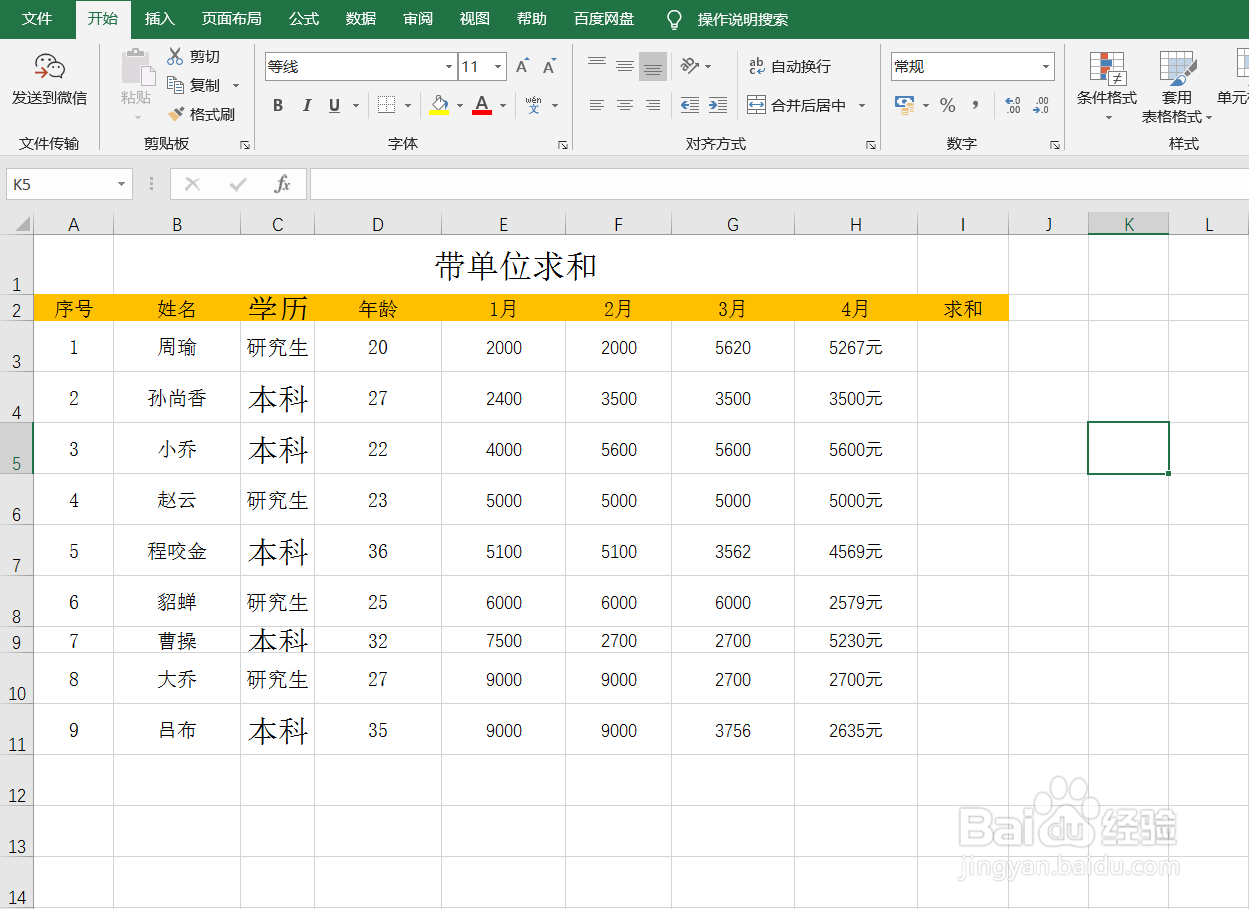Switch to the 插入 tab
Viewport: 1249px width, 909px height.
159,19
